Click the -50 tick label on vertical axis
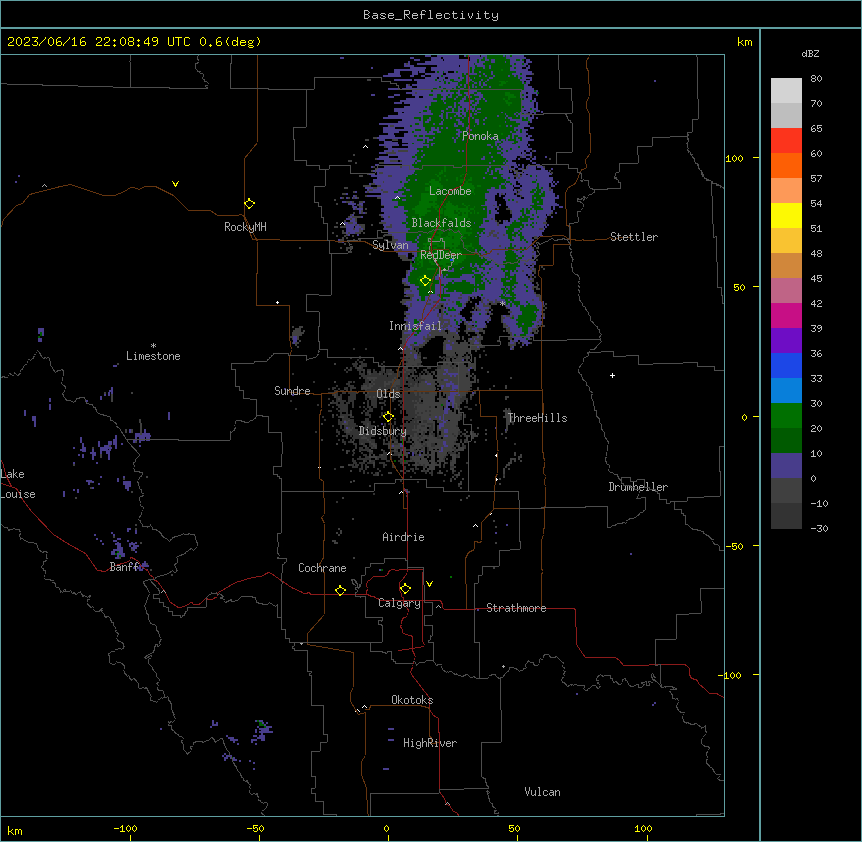 point(734,546)
